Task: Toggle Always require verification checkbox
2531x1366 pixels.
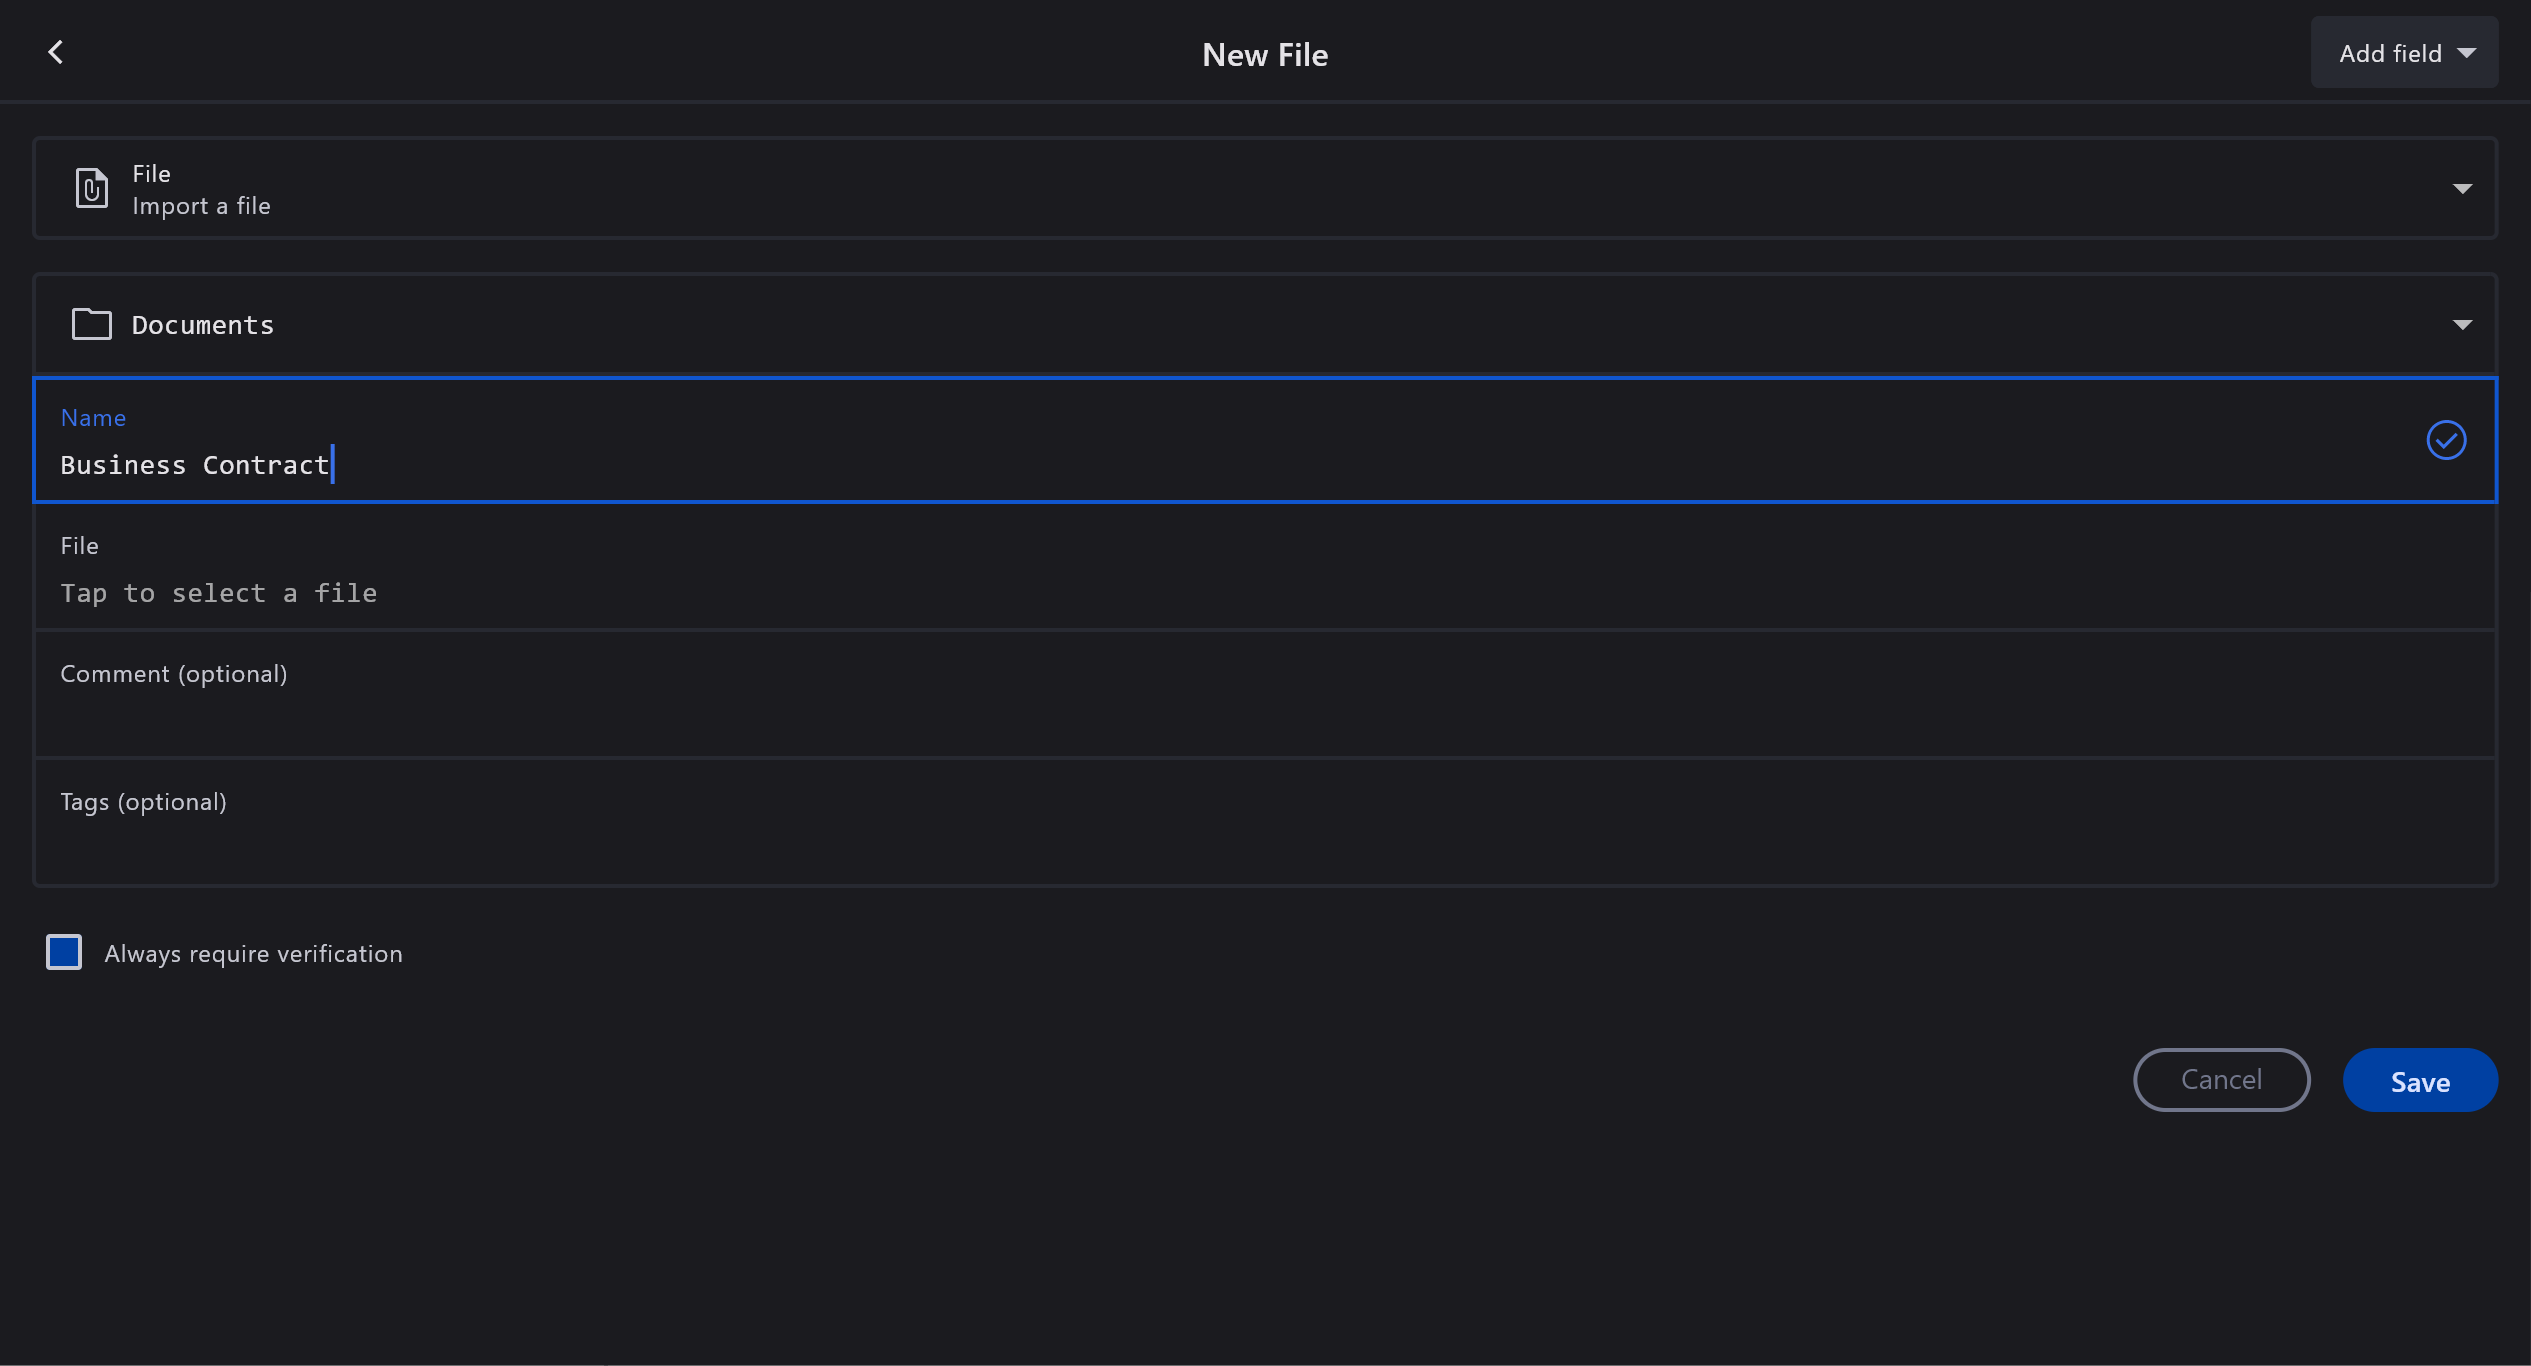Action: pos(64,952)
